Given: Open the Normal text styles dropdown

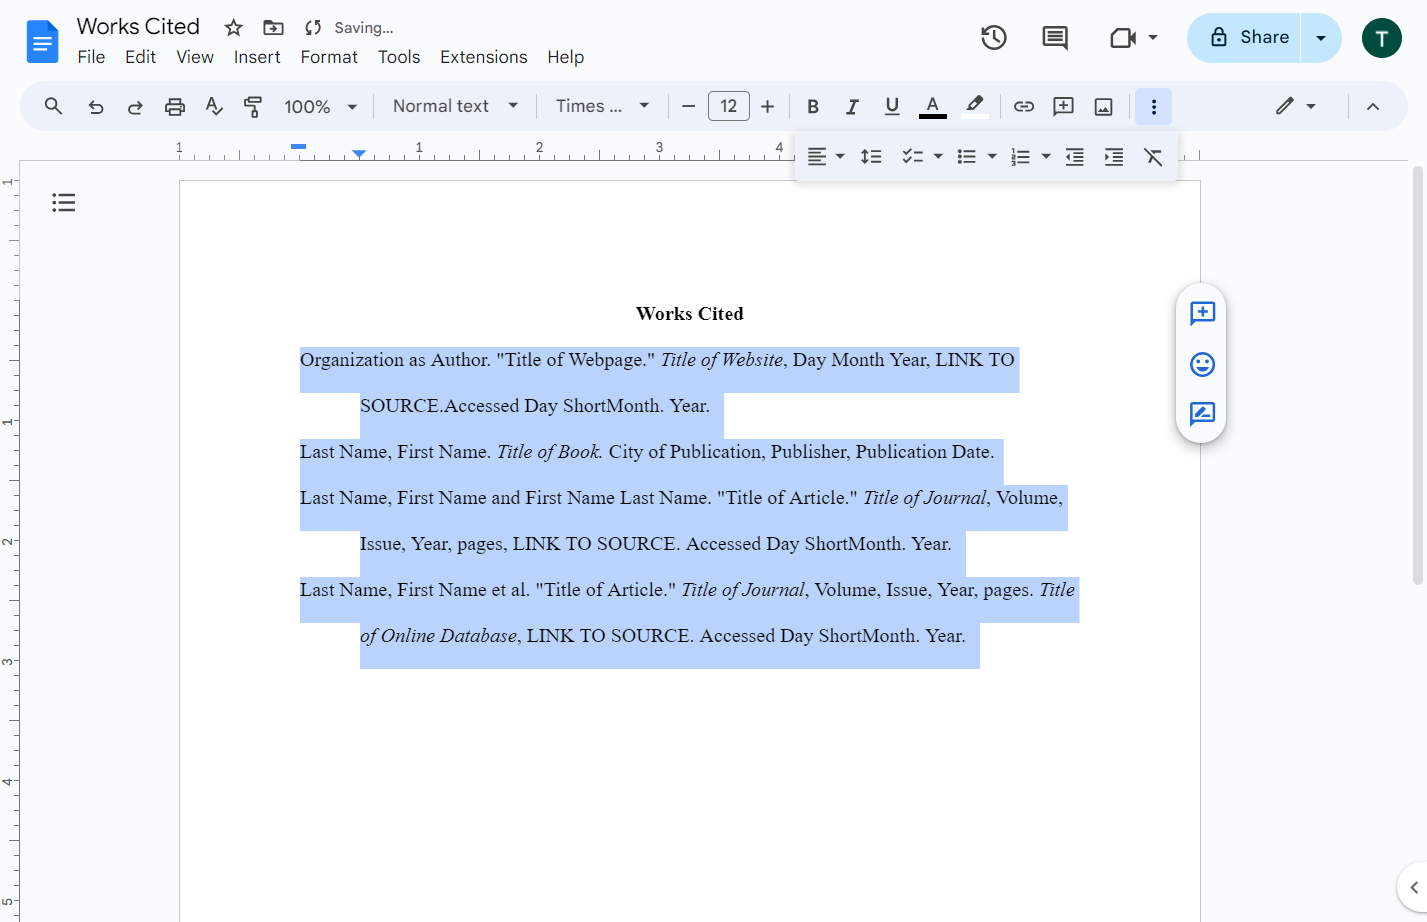Looking at the screenshot, I should coord(456,106).
